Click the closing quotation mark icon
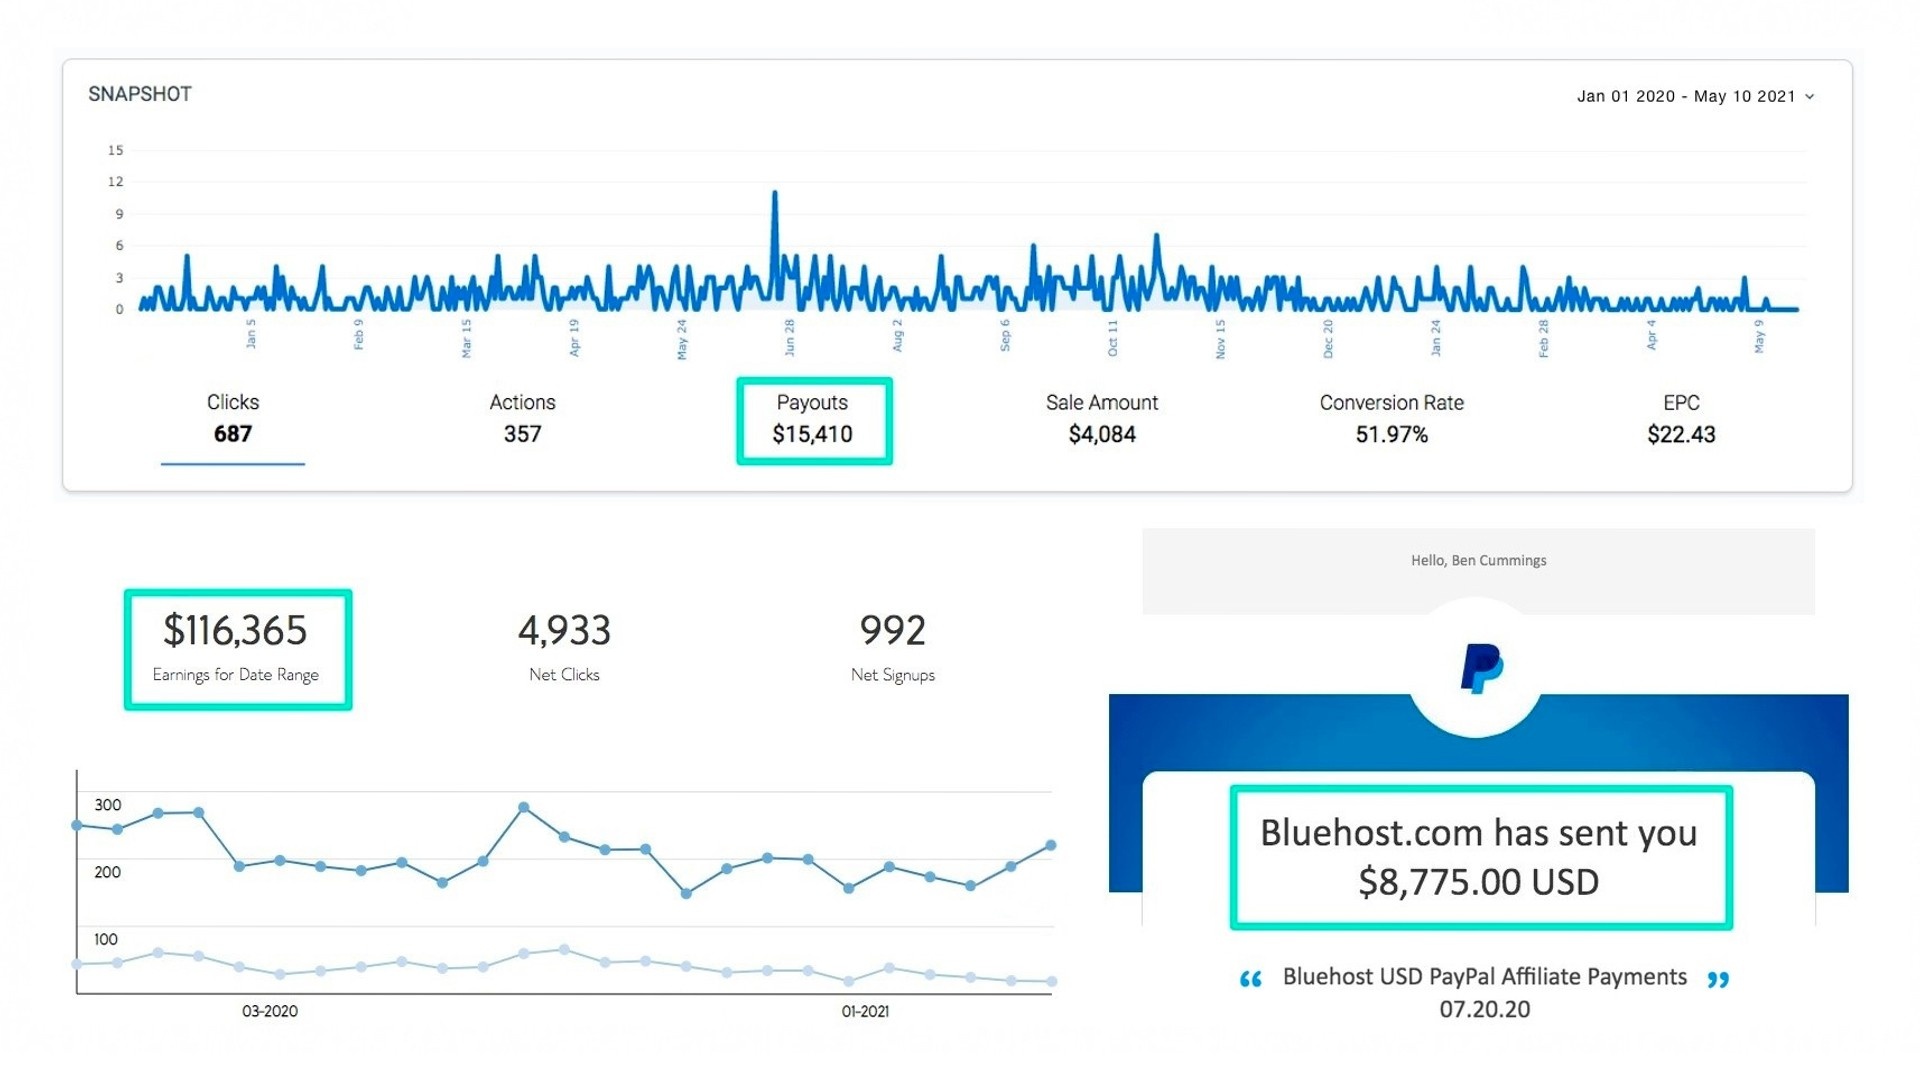The width and height of the screenshot is (1920, 1080). [1718, 979]
